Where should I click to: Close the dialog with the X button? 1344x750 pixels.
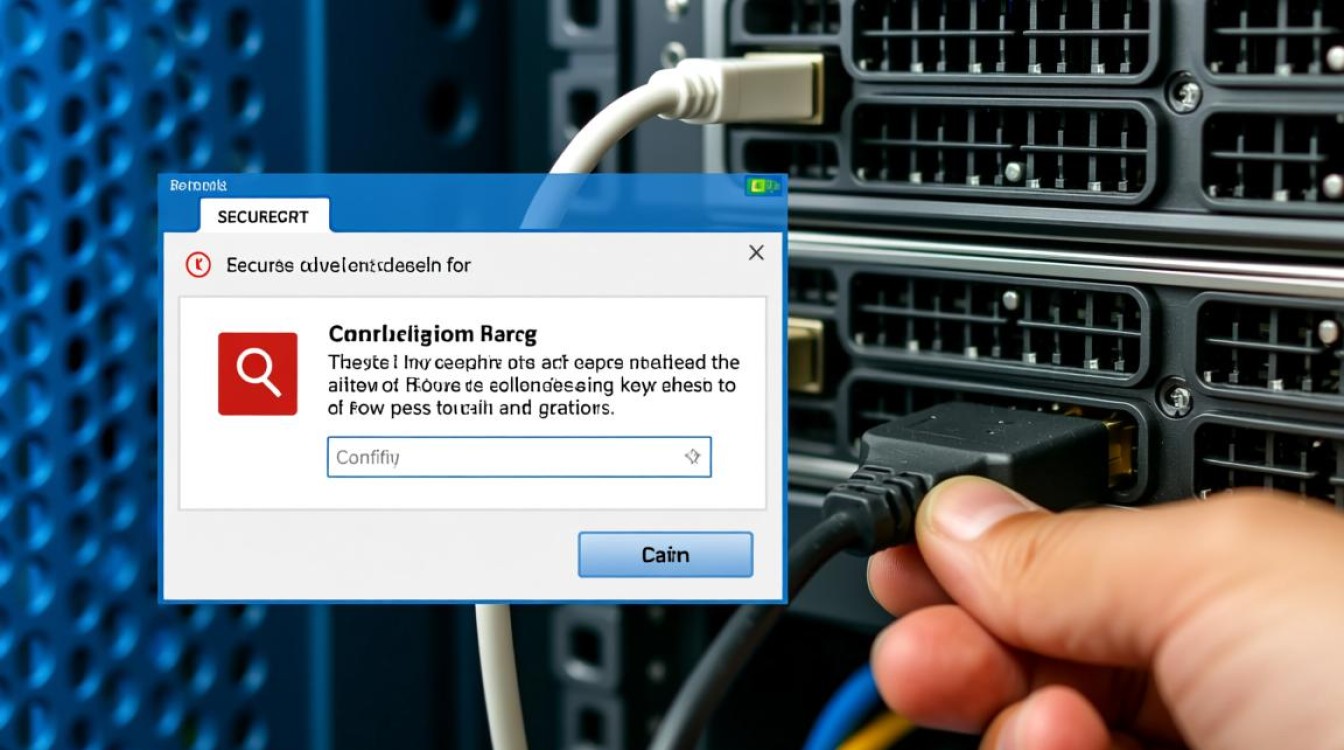click(x=756, y=253)
